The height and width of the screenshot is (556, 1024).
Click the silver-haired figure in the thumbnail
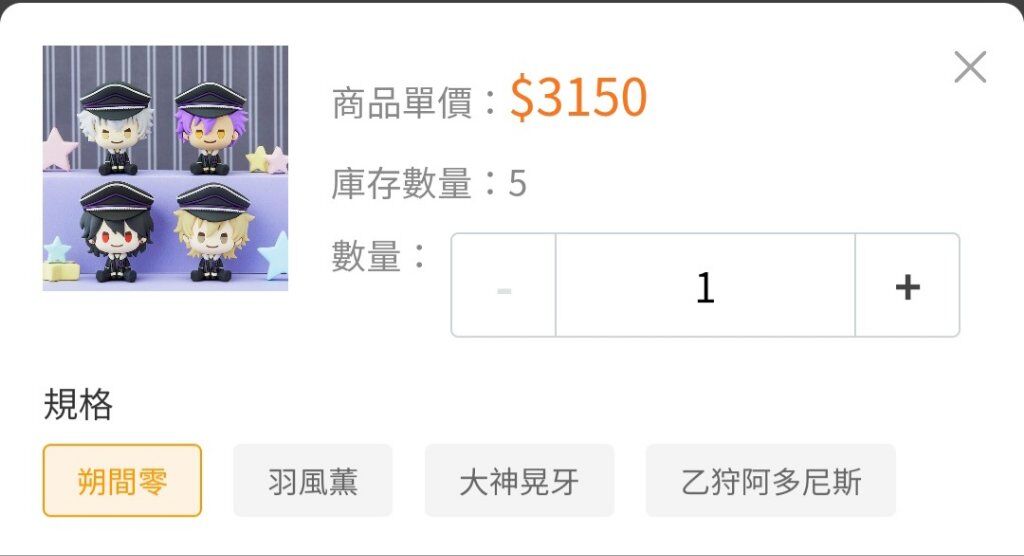pos(116,129)
